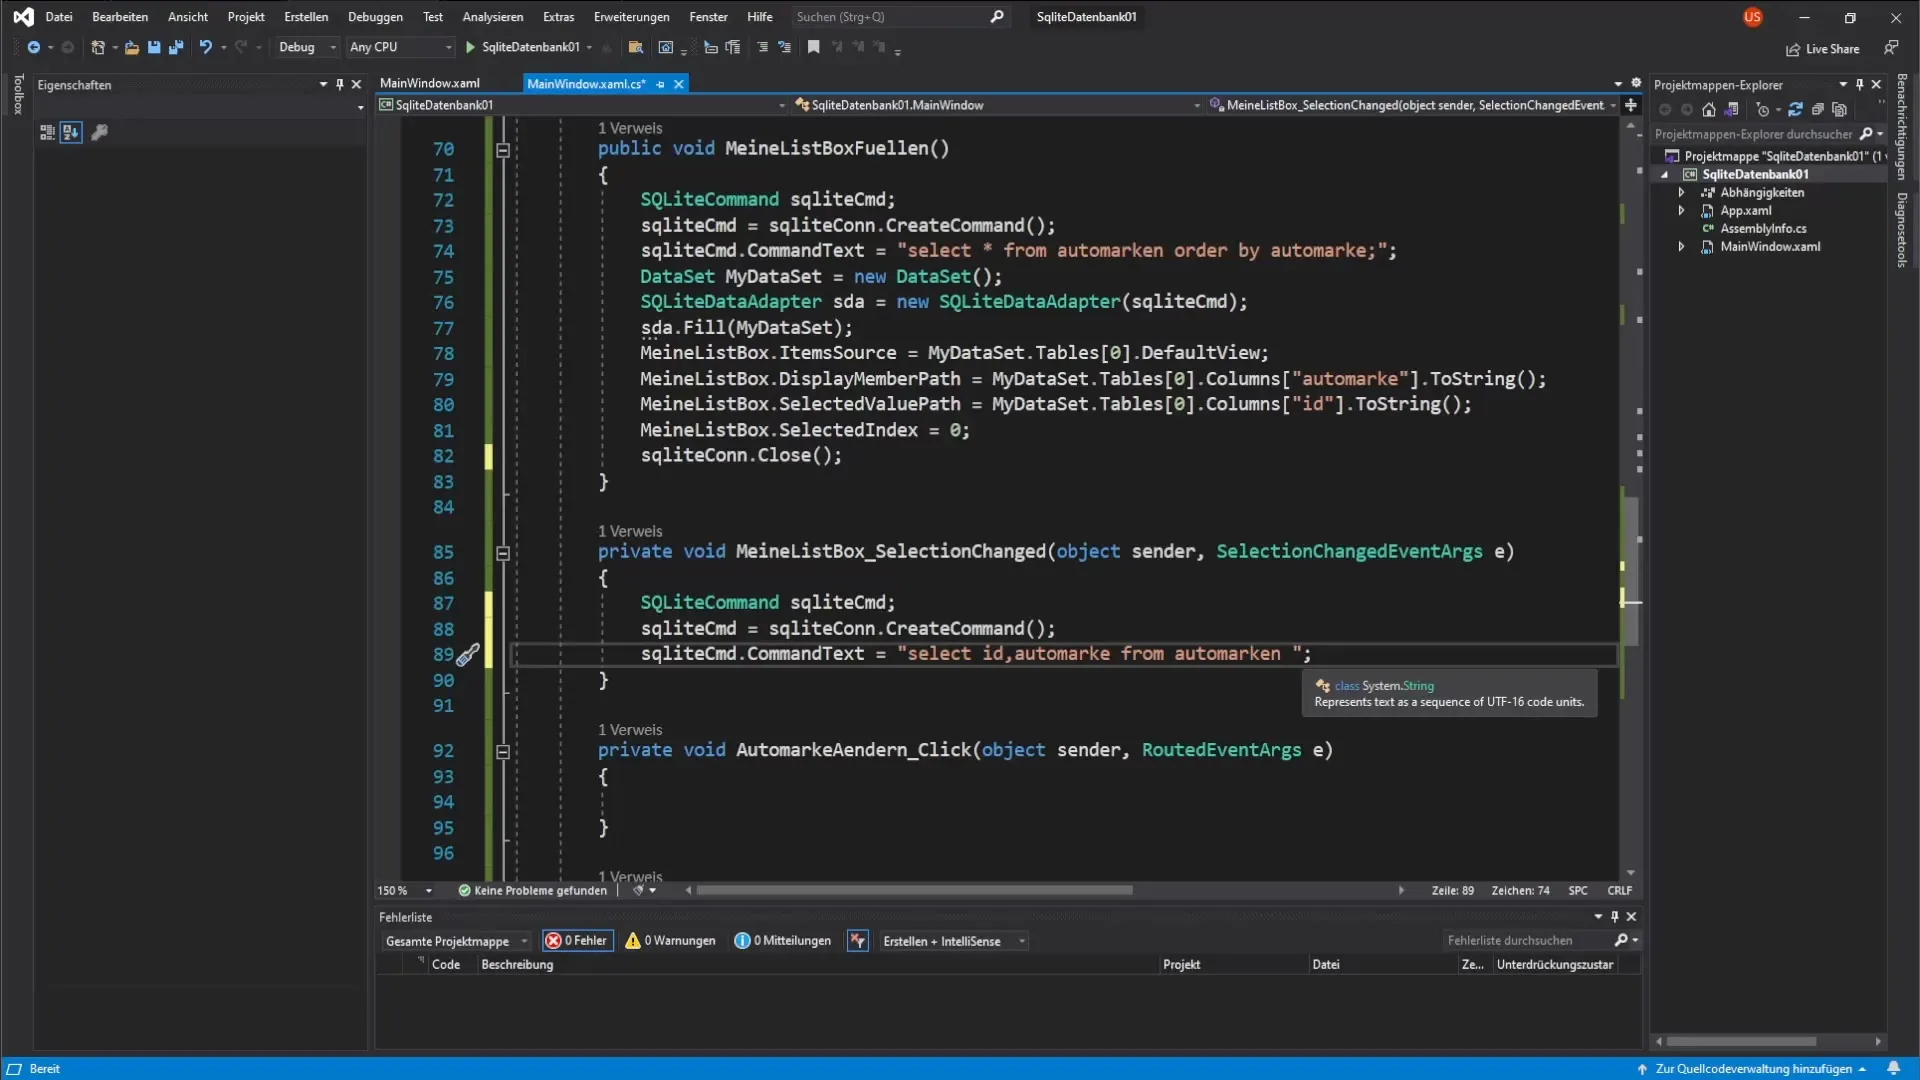Click the quick actions screwdriver on line 89
The height and width of the screenshot is (1080, 1920).
point(468,656)
